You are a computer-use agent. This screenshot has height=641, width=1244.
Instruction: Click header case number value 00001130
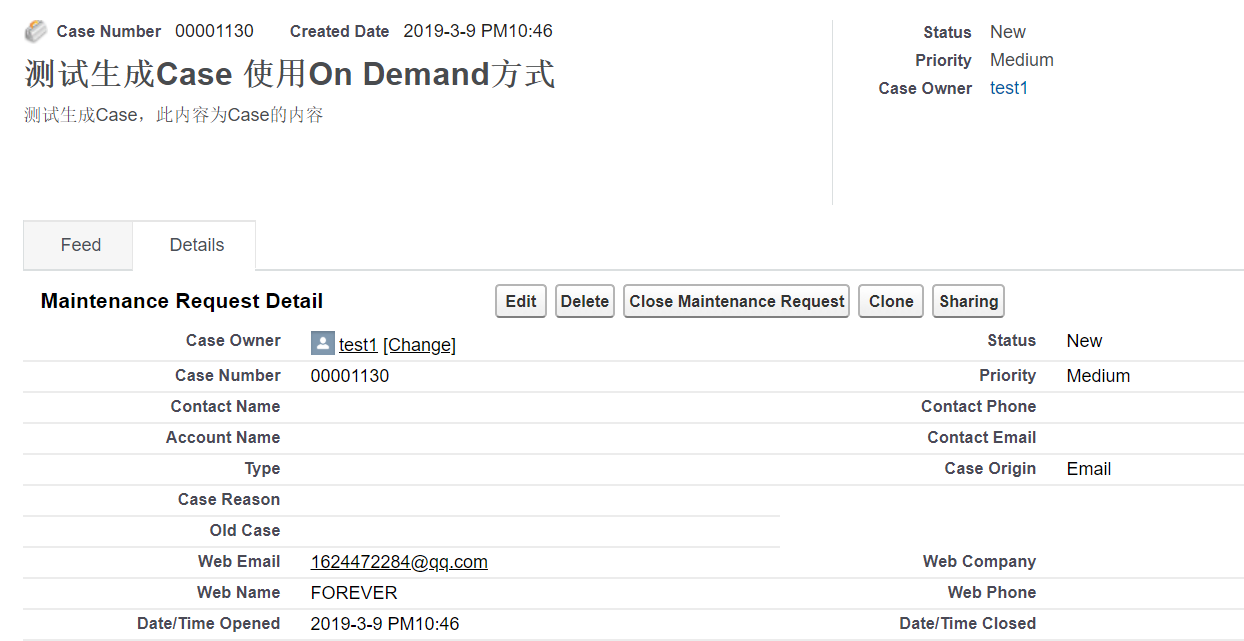214,31
